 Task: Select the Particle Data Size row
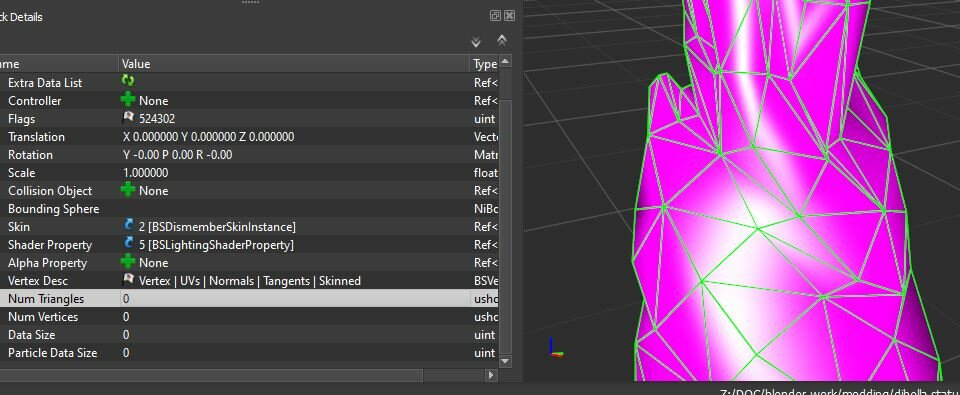coord(248,353)
